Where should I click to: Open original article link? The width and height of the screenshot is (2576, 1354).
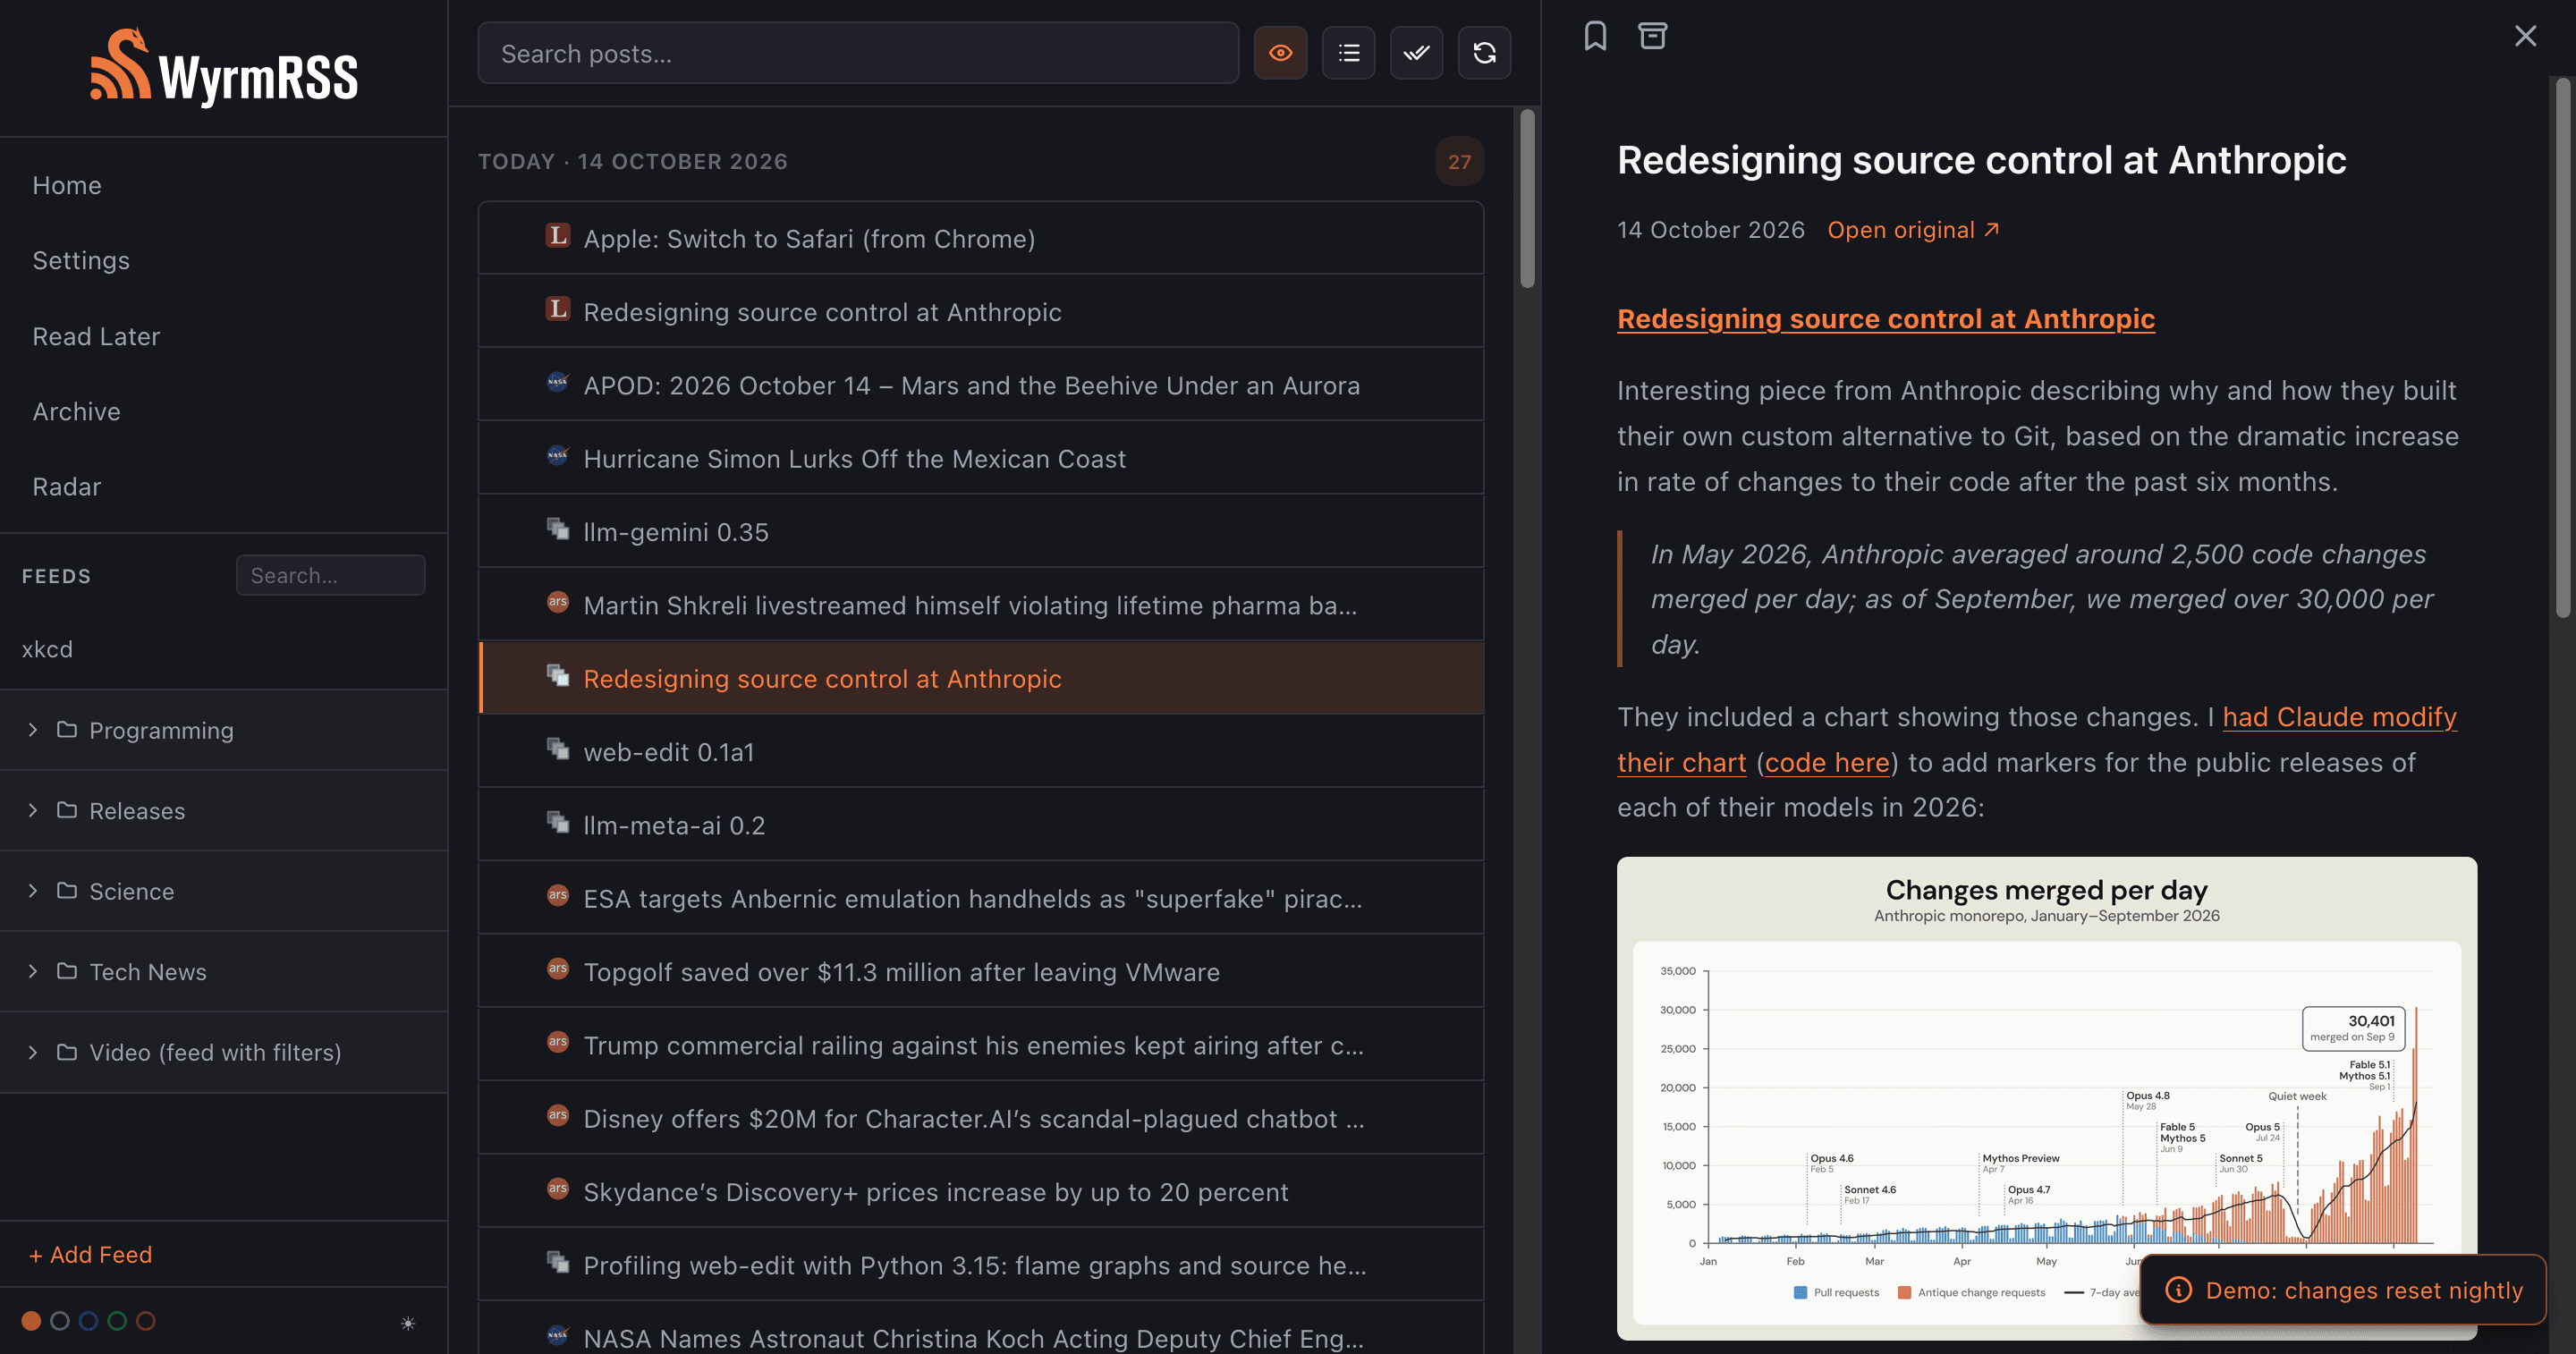click(1913, 230)
